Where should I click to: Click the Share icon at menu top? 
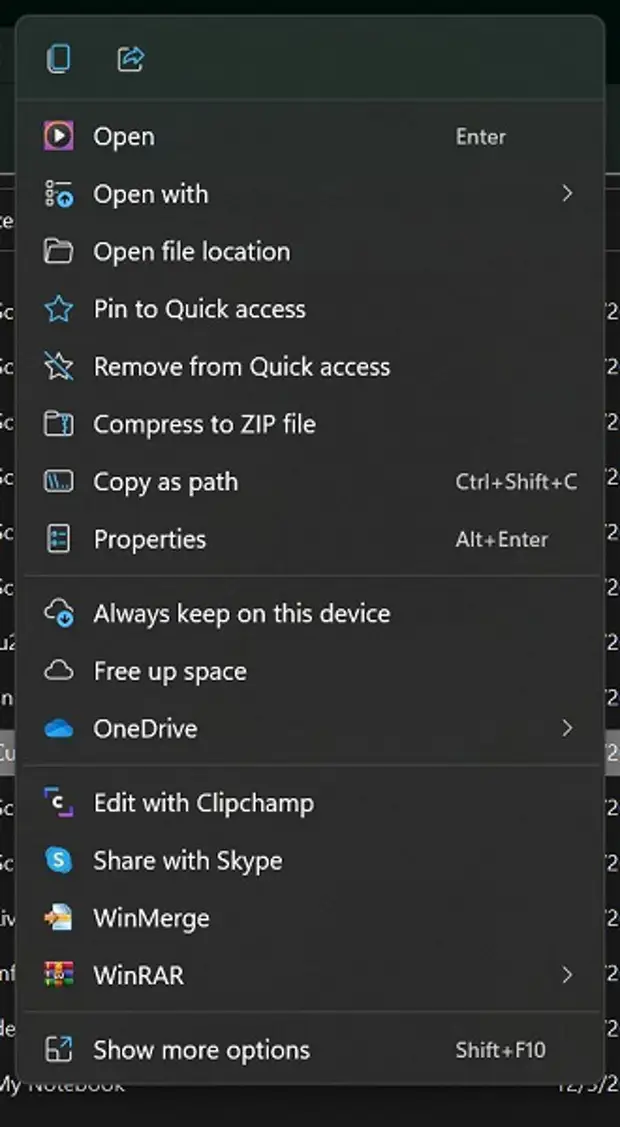[x=131, y=59]
